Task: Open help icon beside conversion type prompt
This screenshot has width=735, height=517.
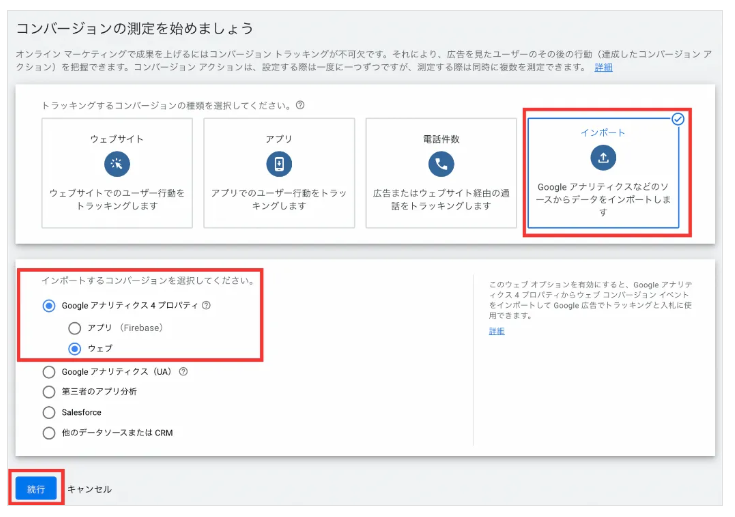Action: click(x=300, y=105)
